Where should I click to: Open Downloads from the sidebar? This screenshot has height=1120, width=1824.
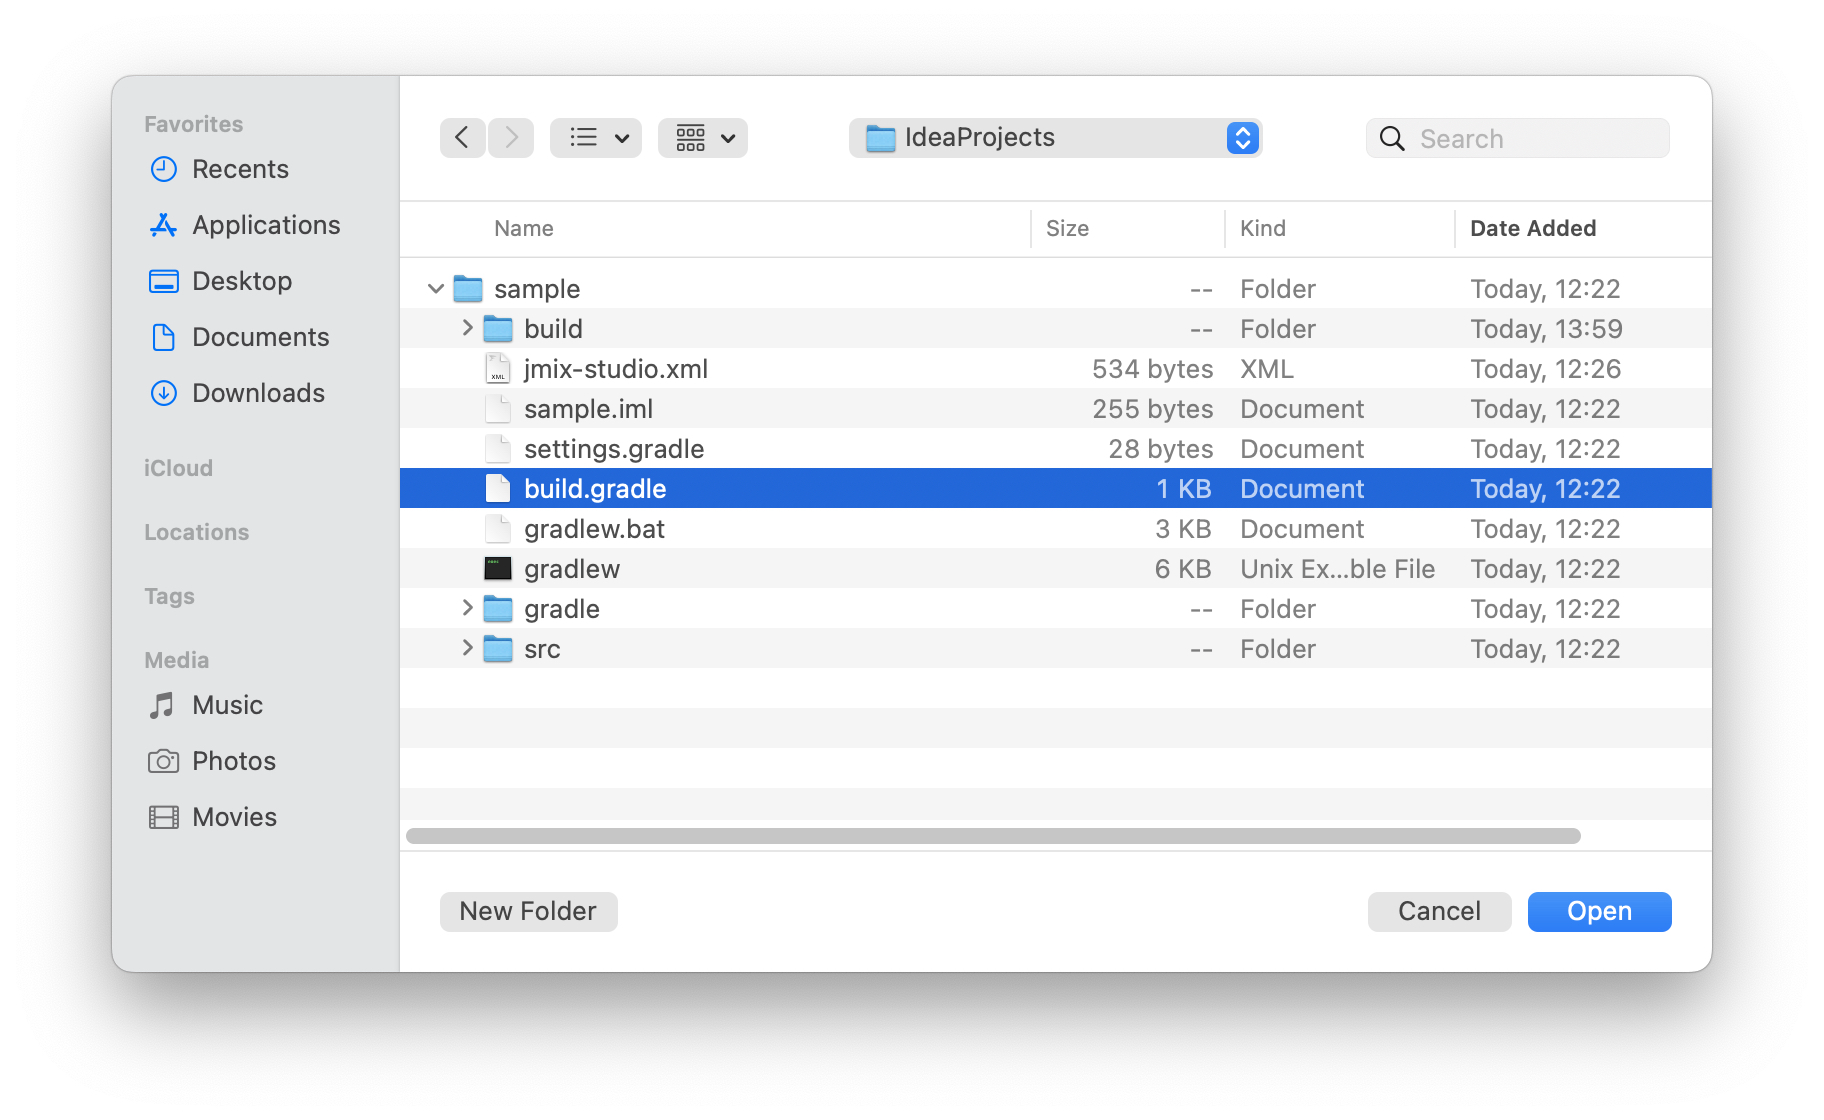click(257, 393)
